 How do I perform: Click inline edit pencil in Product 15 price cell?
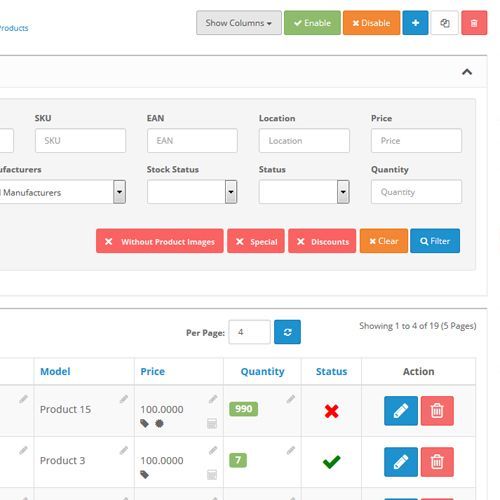pyautogui.click(x=213, y=399)
